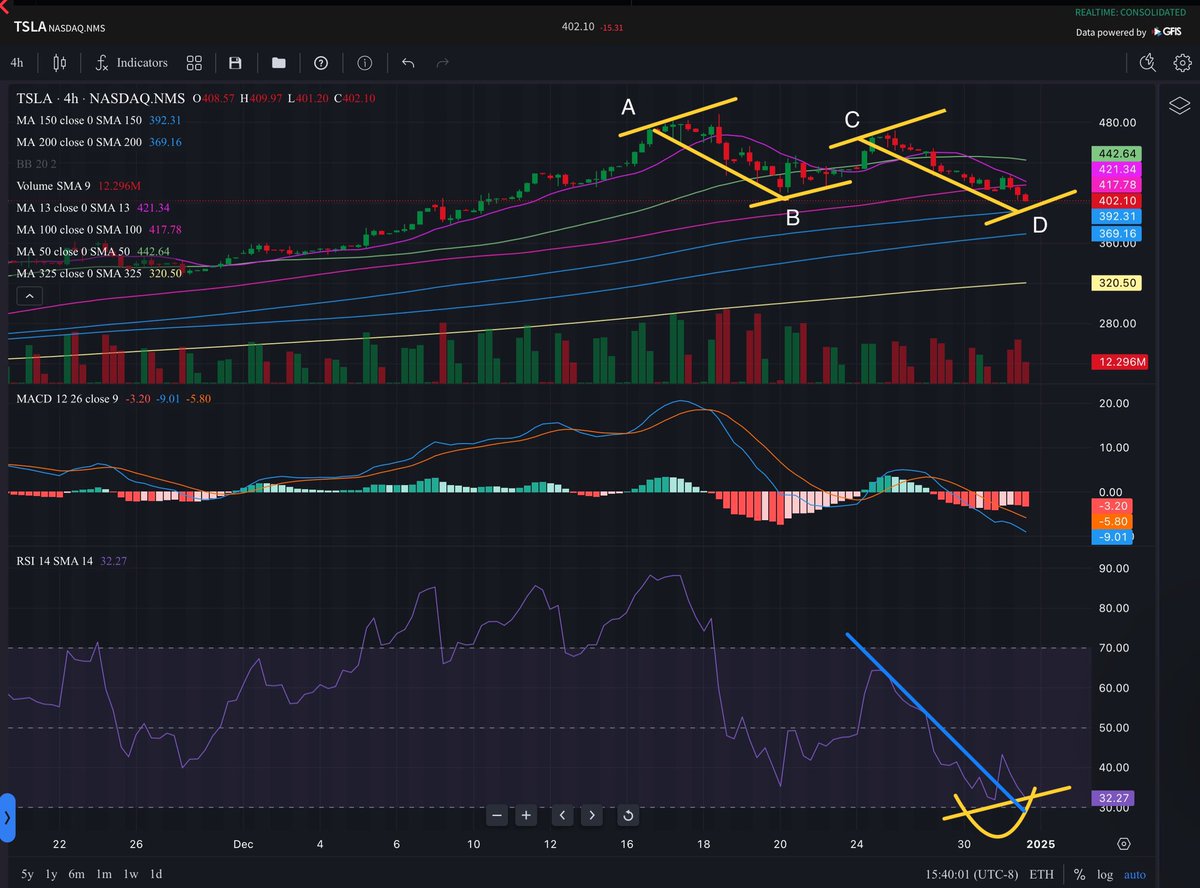Select the 5y range tab

click(x=26, y=874)
